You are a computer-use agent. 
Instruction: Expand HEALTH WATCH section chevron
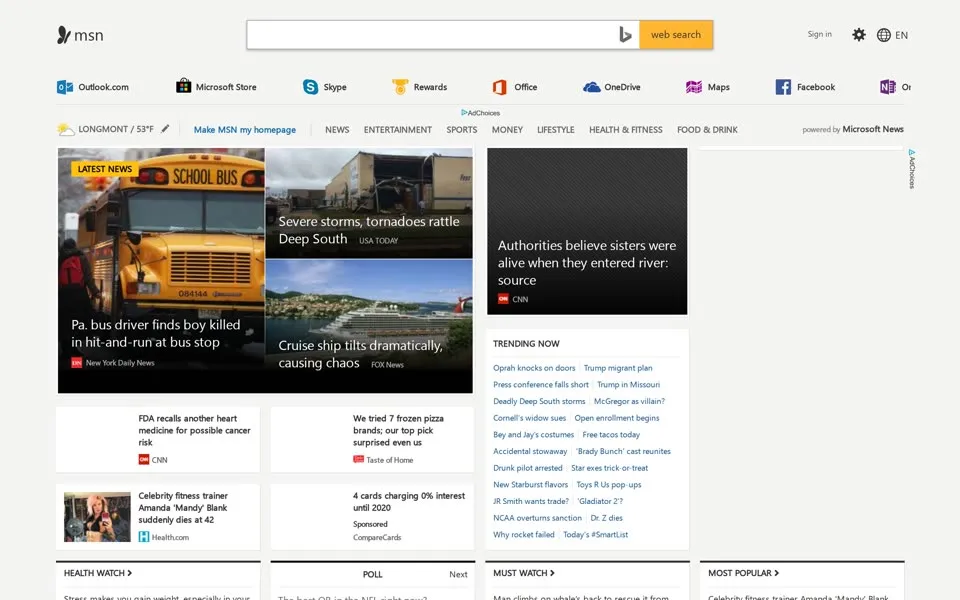[130, 573]
